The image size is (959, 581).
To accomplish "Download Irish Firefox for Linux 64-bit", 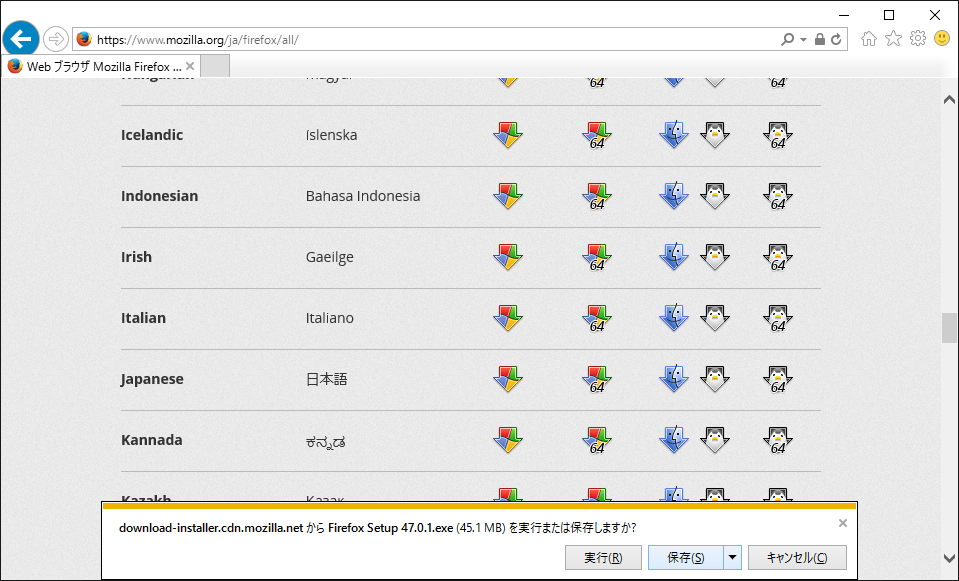I will pyautogui.click(x=777, y=258).
